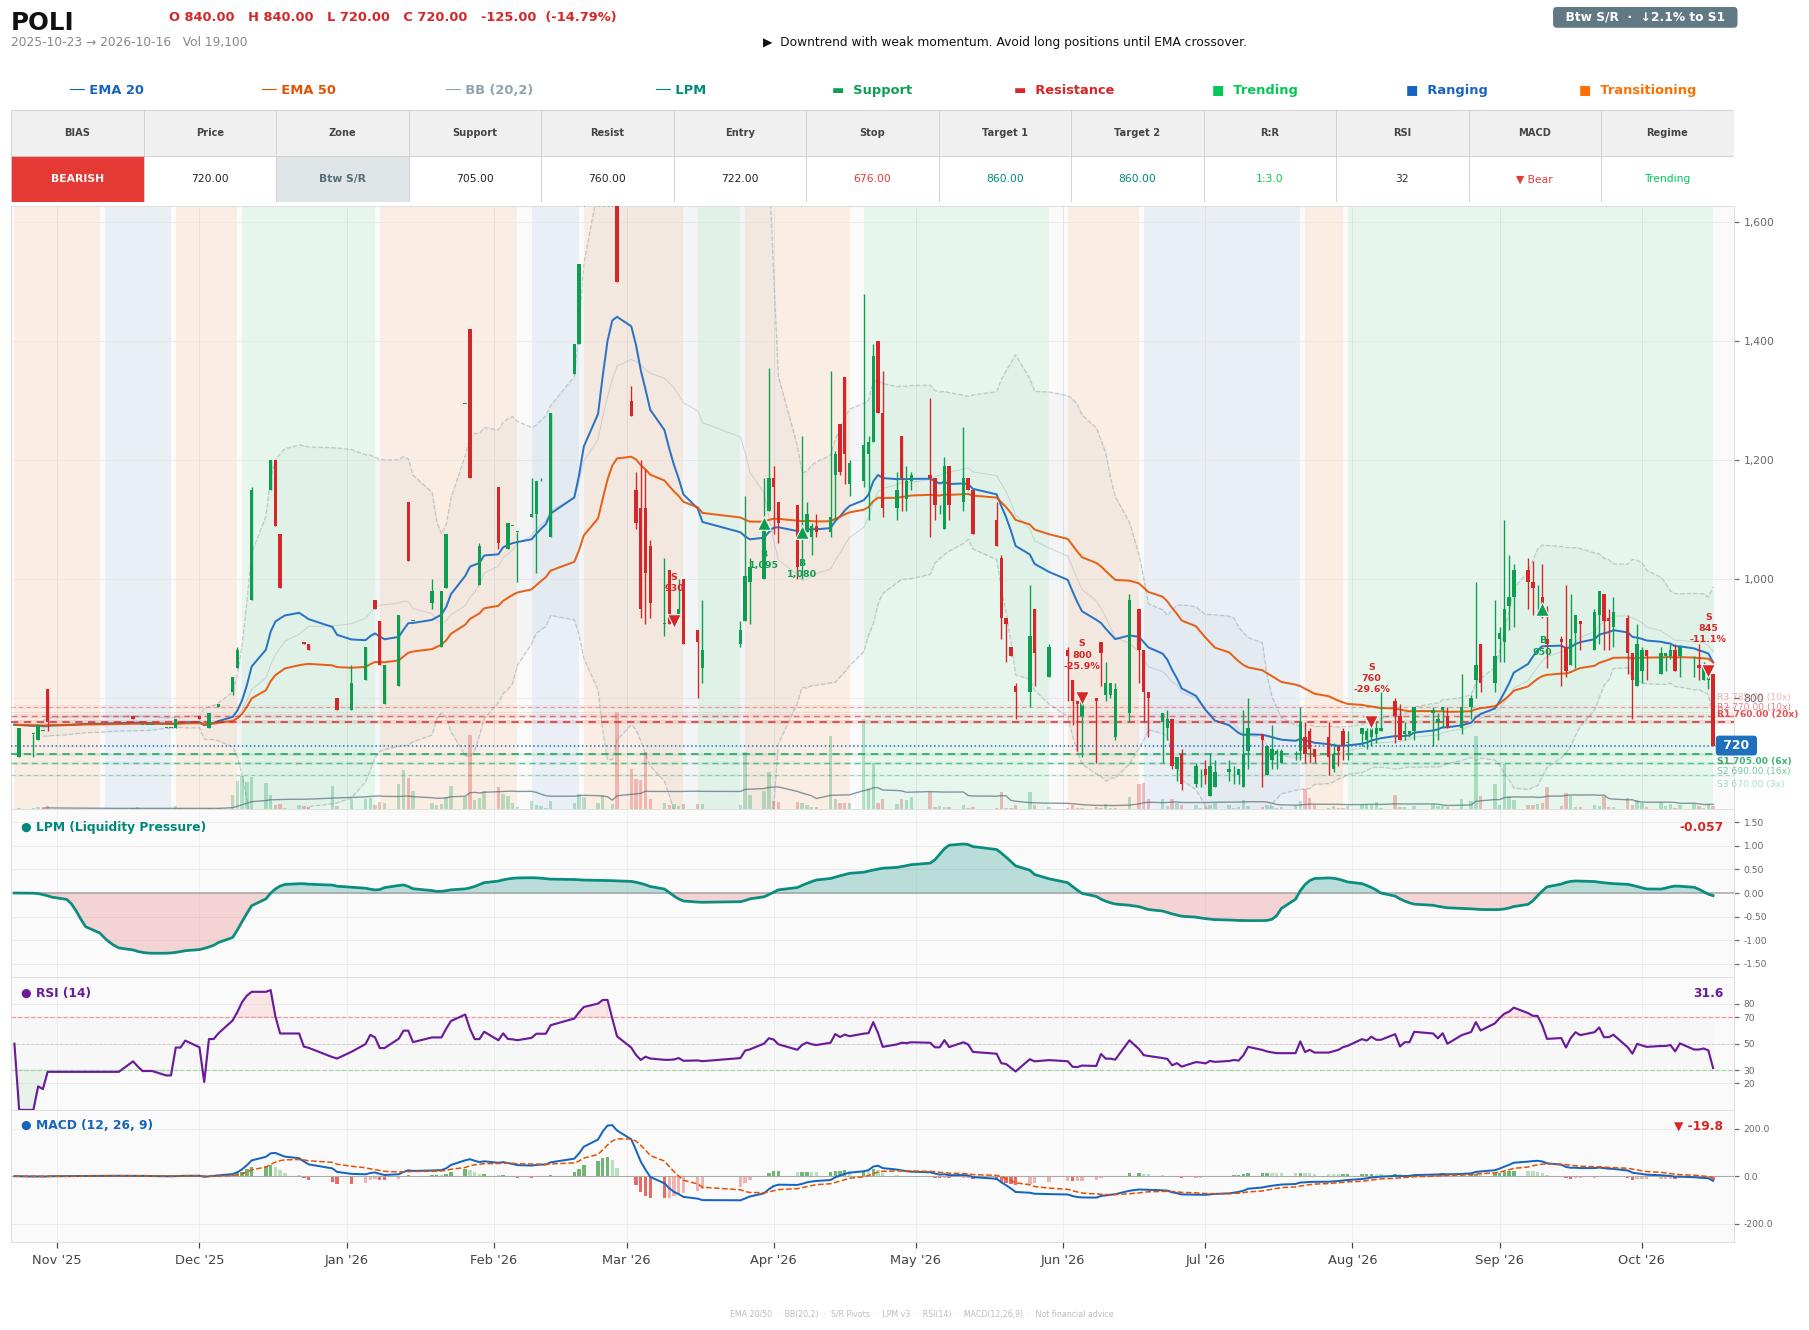1809x1330 pixels.
Task: Click the 760.00 resist value
Action: [607, 179]
